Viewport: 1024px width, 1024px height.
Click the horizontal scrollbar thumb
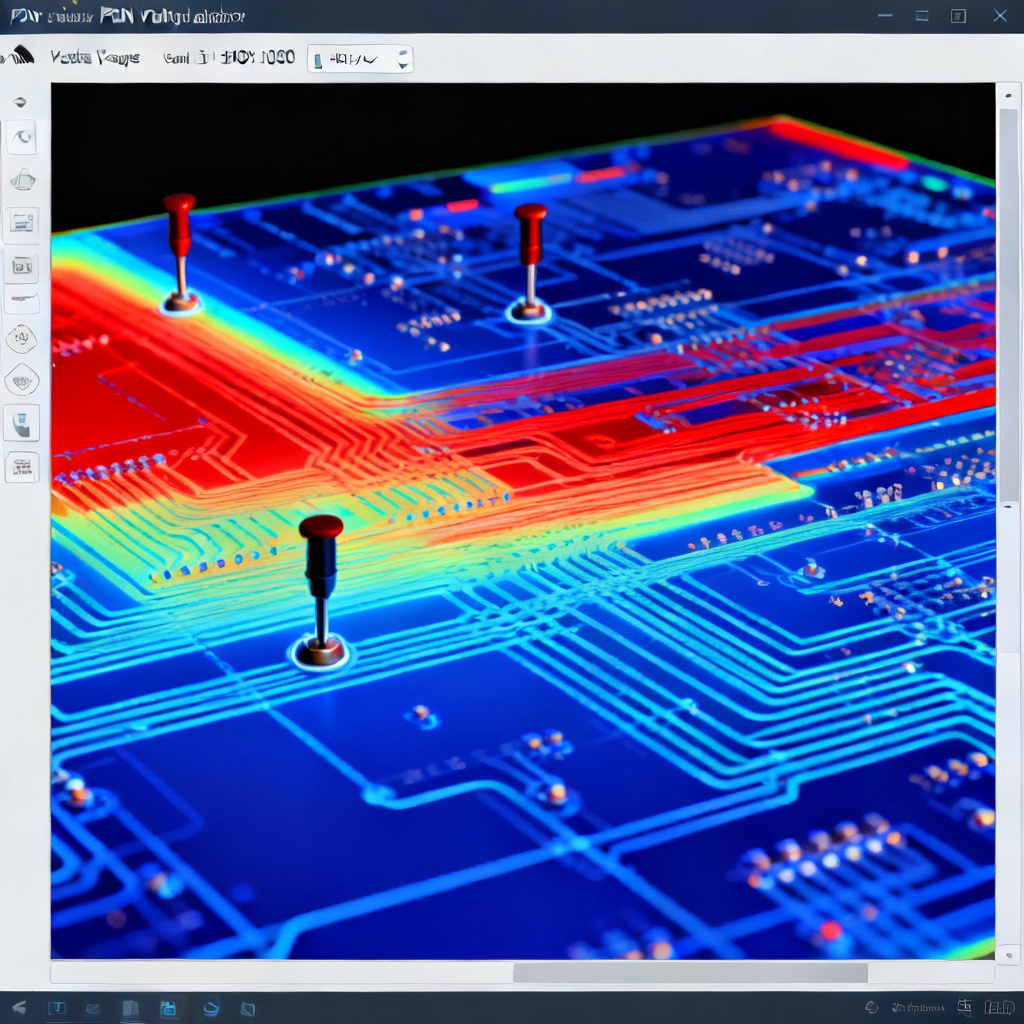tap(690, 972)
